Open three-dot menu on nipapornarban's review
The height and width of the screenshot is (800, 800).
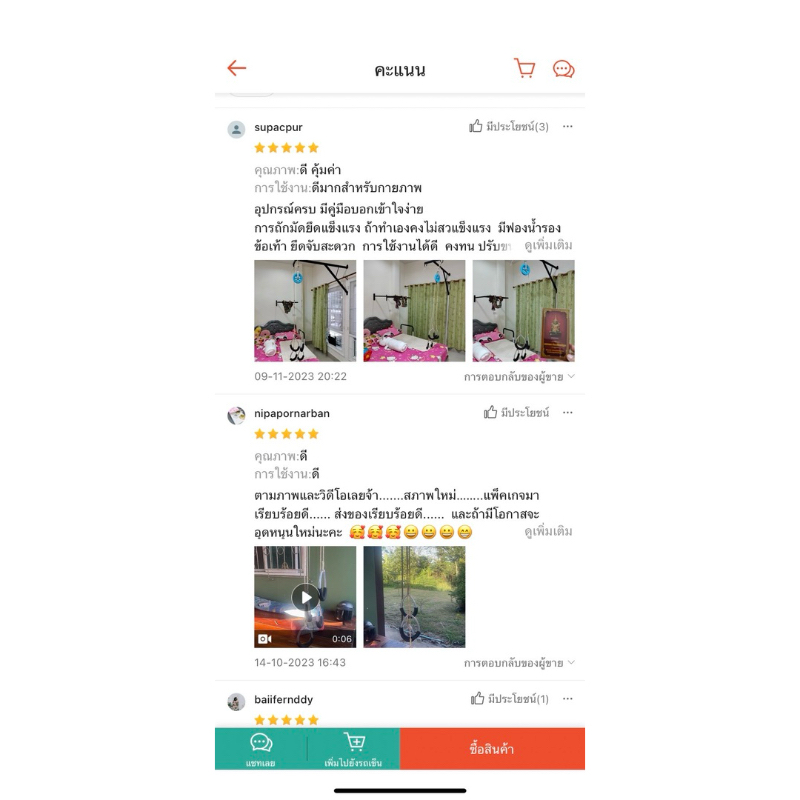[568, 412]
